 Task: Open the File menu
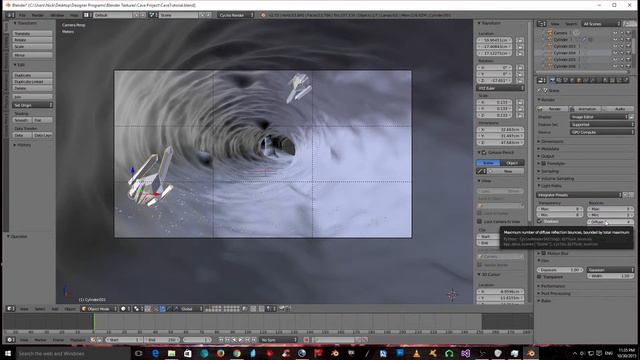coord(22,15)
